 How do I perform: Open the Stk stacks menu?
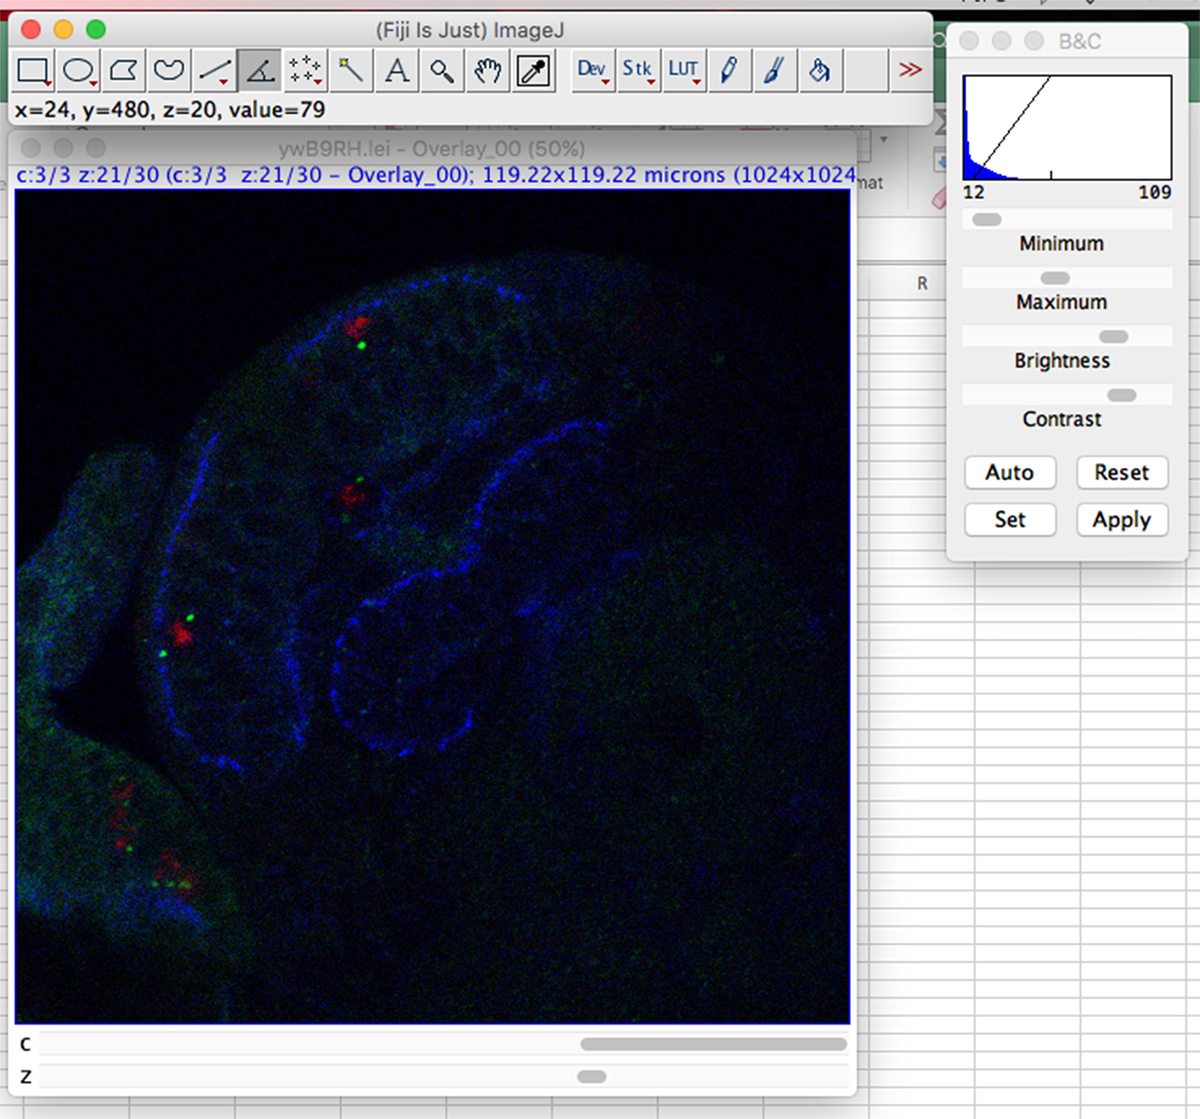(638, 70)
